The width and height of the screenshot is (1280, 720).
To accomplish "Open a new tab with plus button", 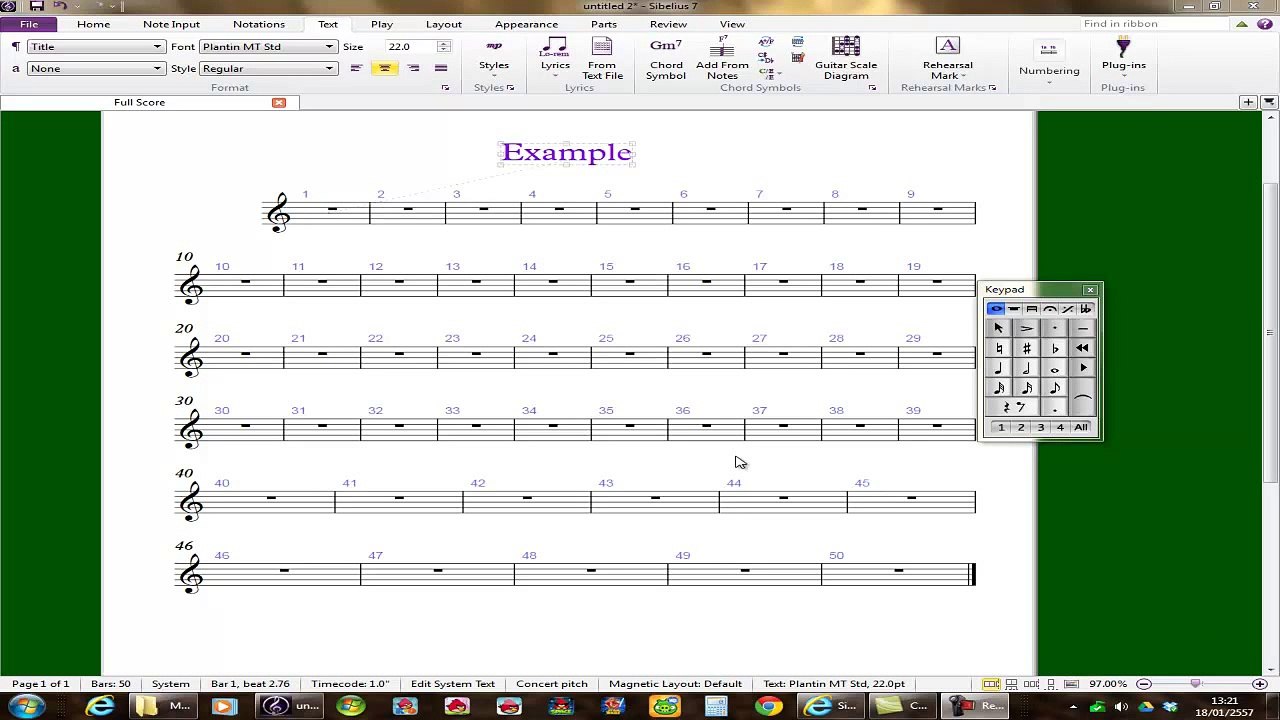I will point(1248,102).
